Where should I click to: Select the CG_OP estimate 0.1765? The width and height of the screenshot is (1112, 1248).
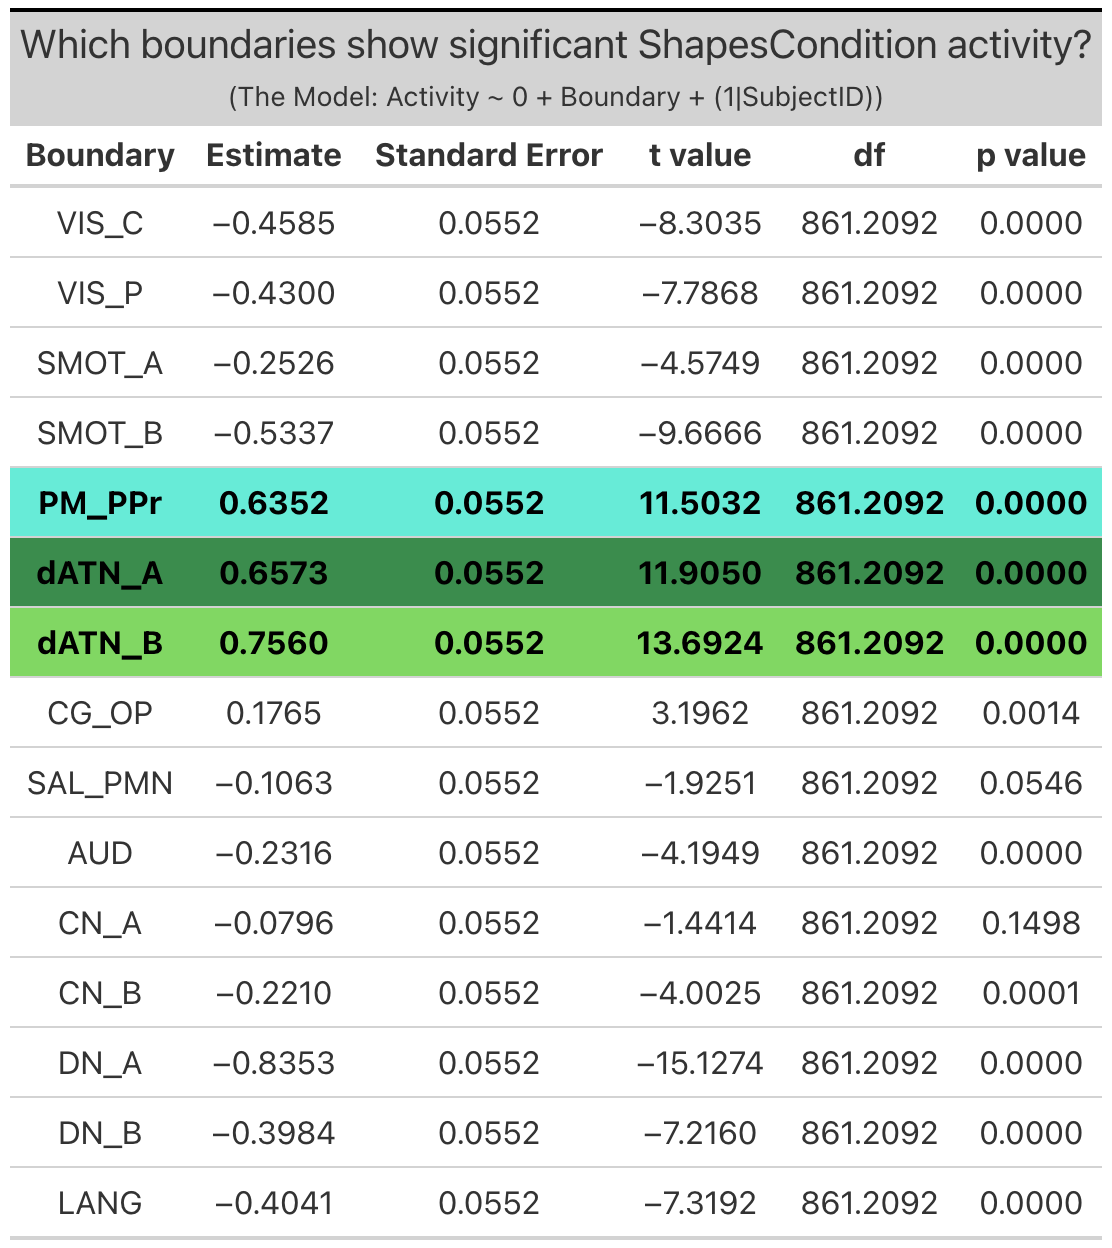(x=273, y=713)
